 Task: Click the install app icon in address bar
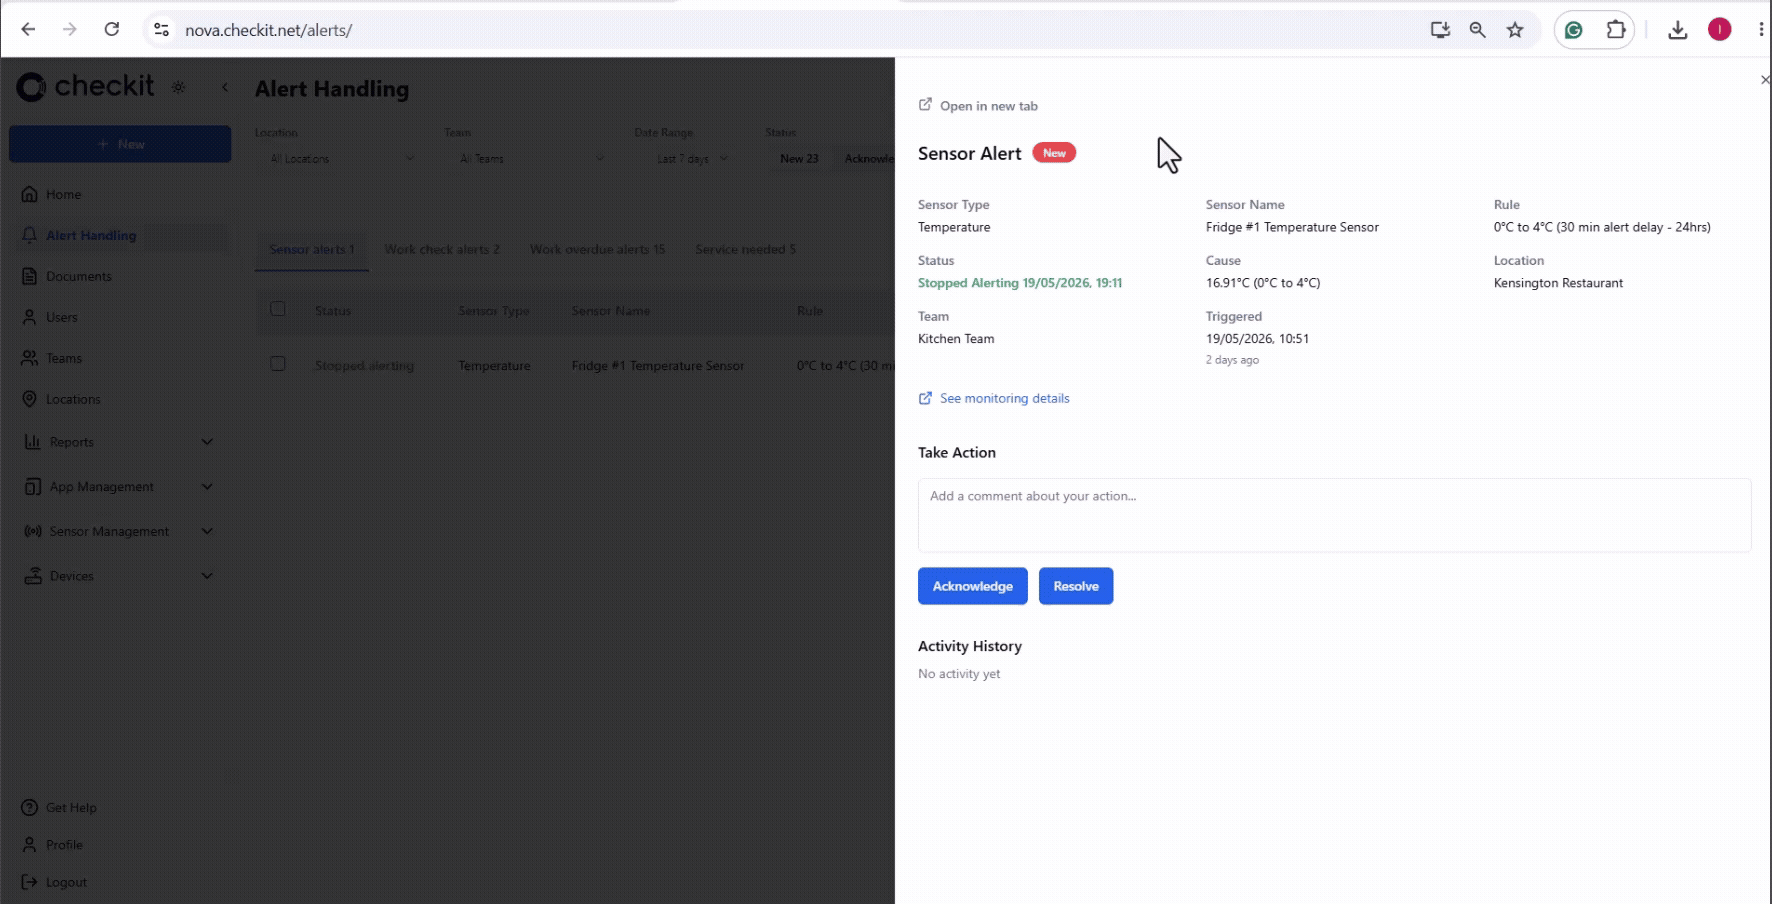click(1440, 30)
